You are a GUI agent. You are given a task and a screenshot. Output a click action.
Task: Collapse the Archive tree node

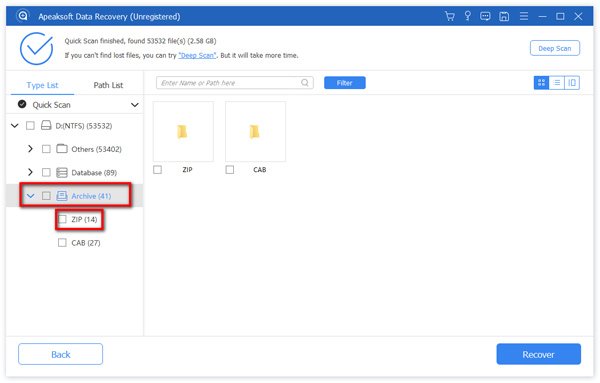point(30,196)
